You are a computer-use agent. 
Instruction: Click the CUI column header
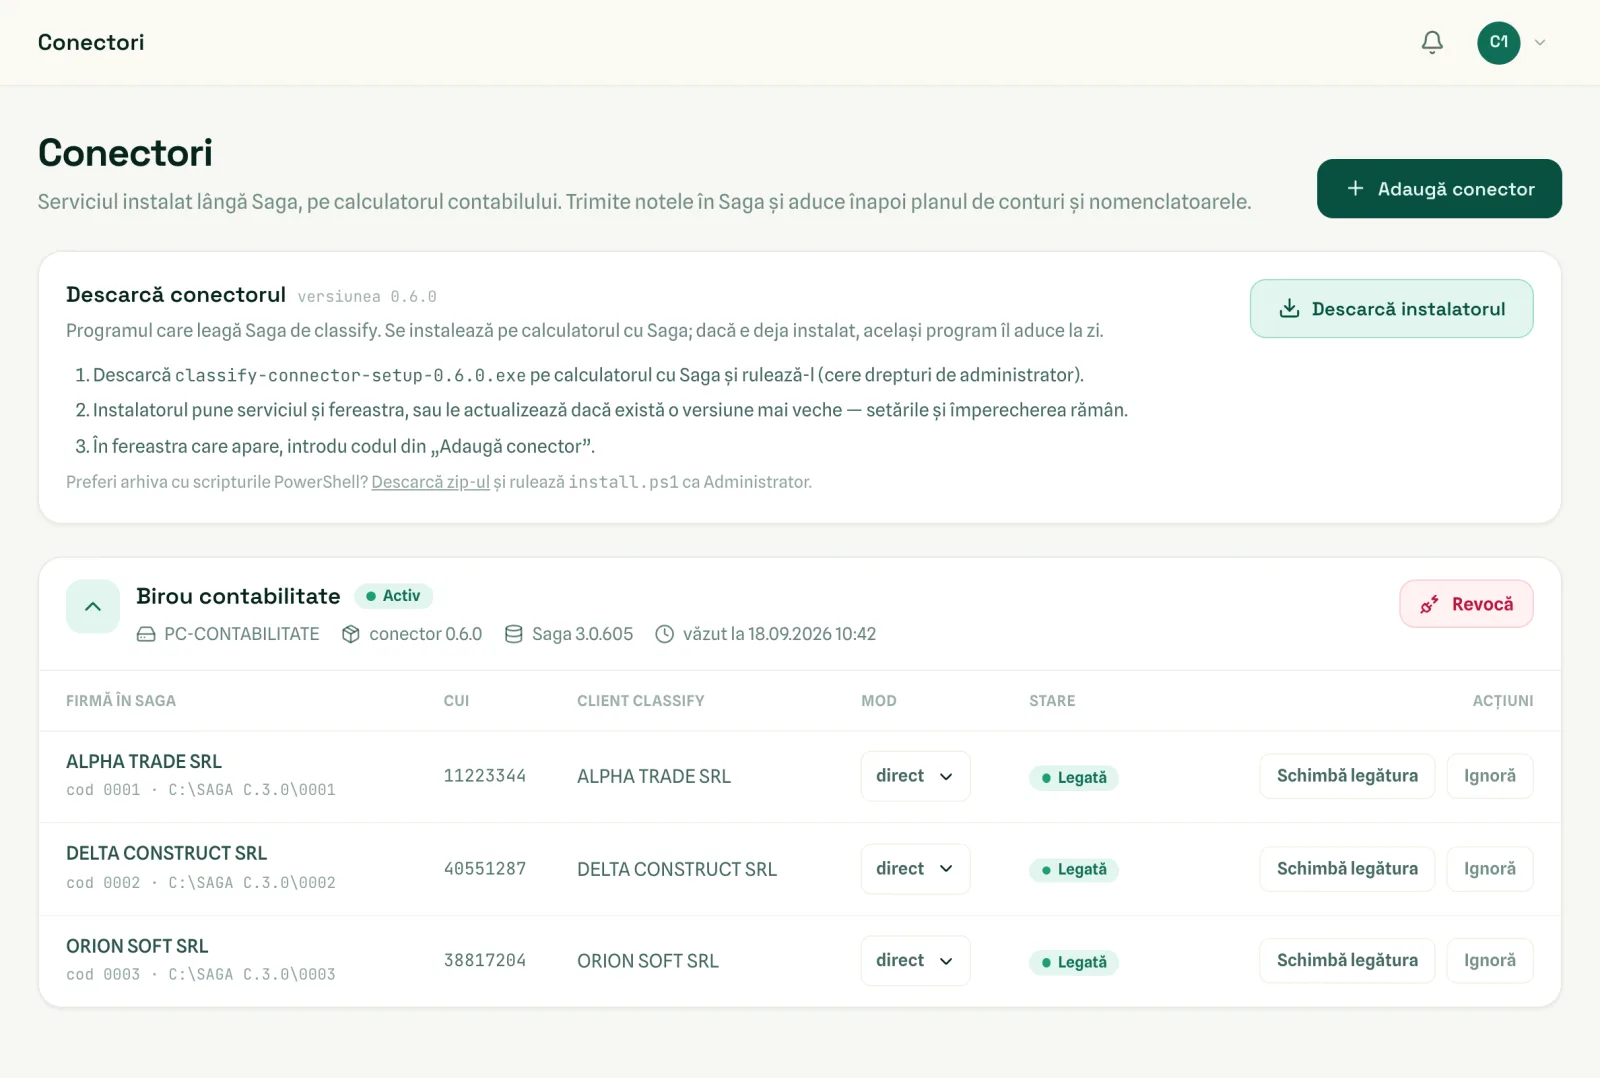pos(456,701)
